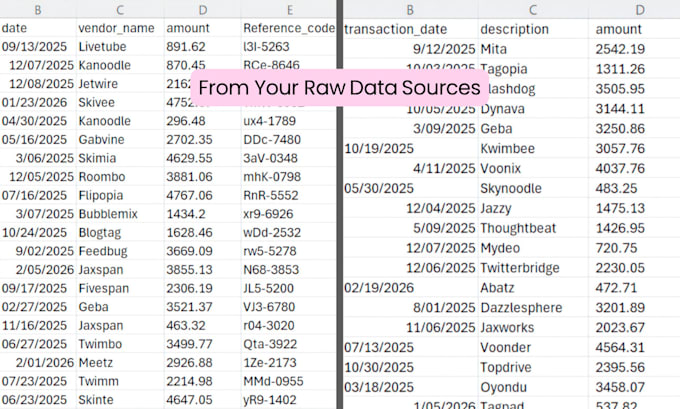Select amount cell 1311.26
680x409 pixels.
634,69
